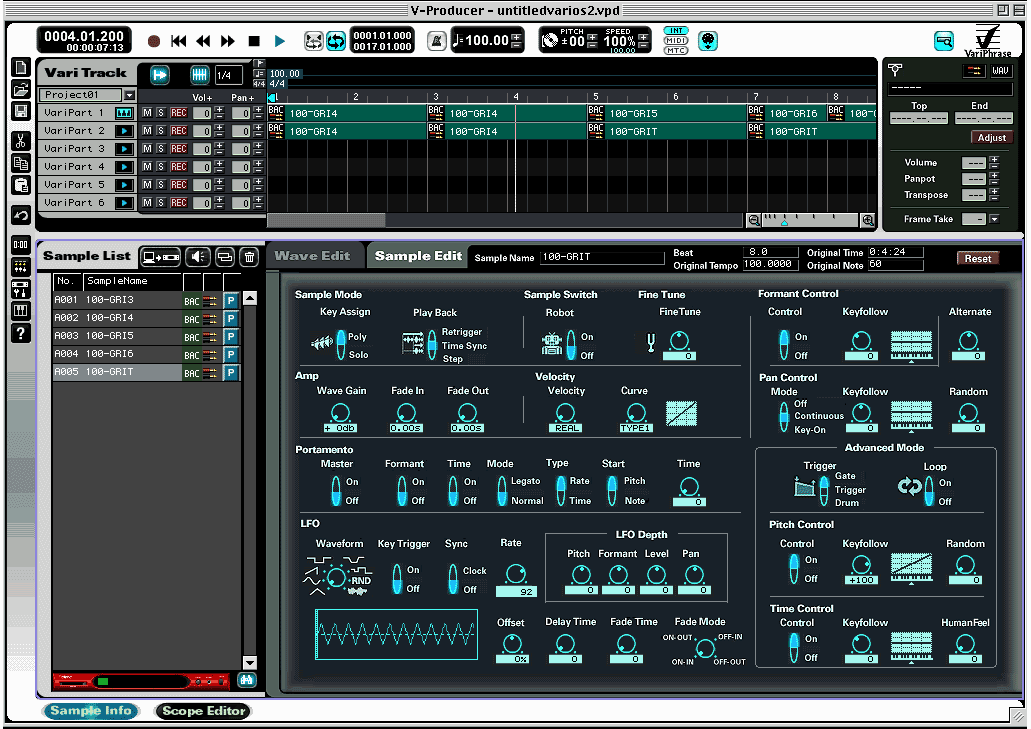The image size is (1031, 729).
Task: Open the 1/4 grid resolution selector
Action: coord(229,75)
